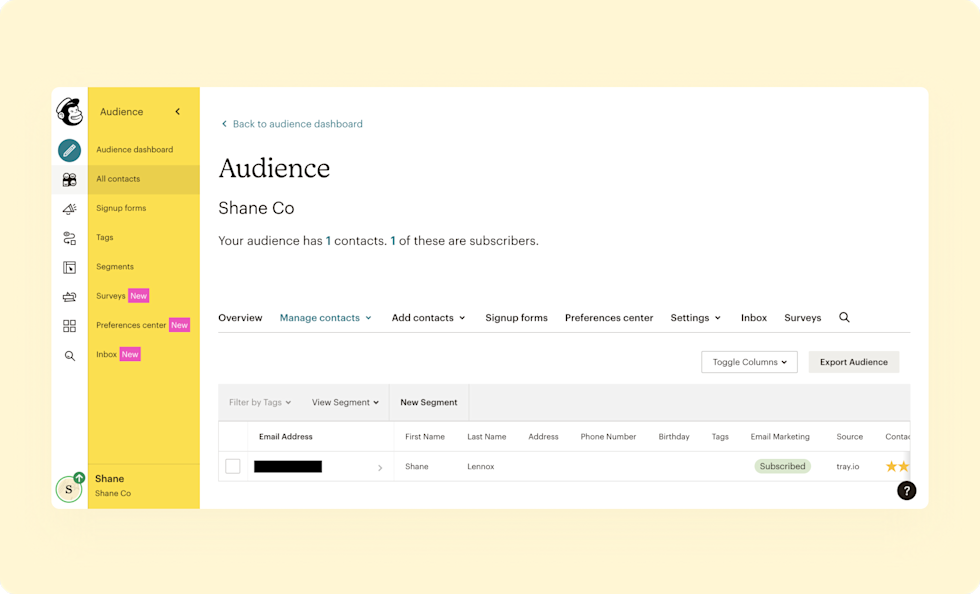Click the New Segment button

[x=428, y=402]
